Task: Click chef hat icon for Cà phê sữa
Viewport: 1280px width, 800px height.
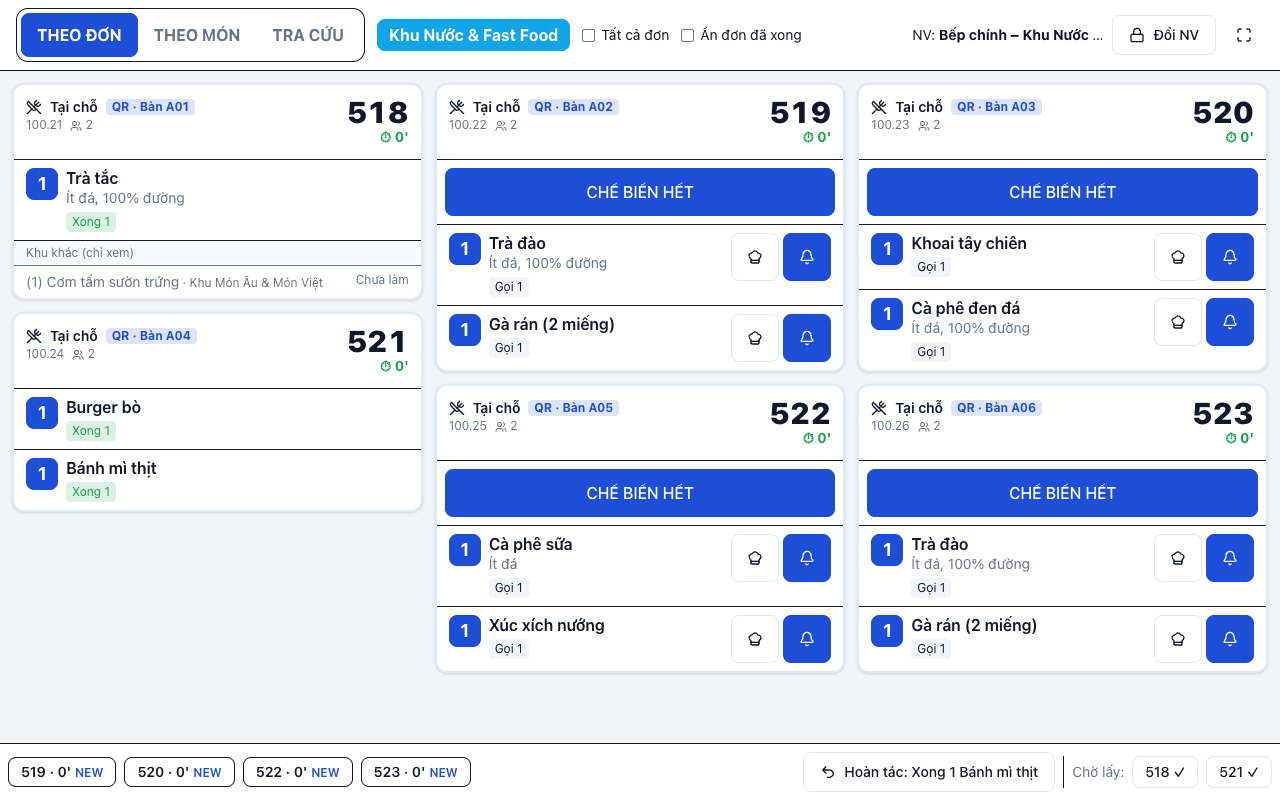Action: pyautogui.click(x=755, y=558)
